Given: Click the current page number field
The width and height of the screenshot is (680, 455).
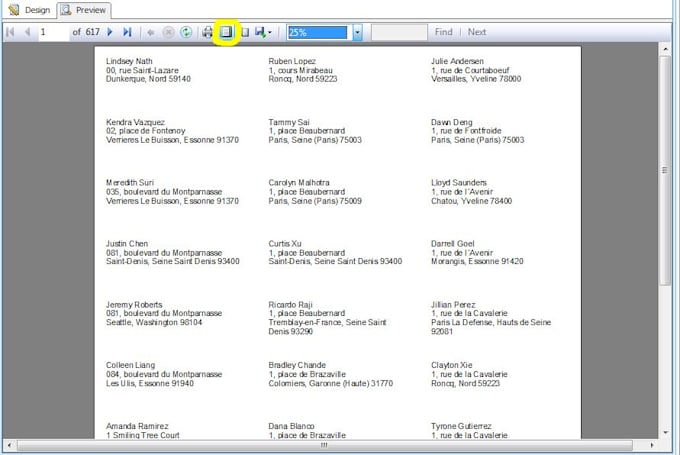Looking at the screenshot, I should click(x=52, y=32).
